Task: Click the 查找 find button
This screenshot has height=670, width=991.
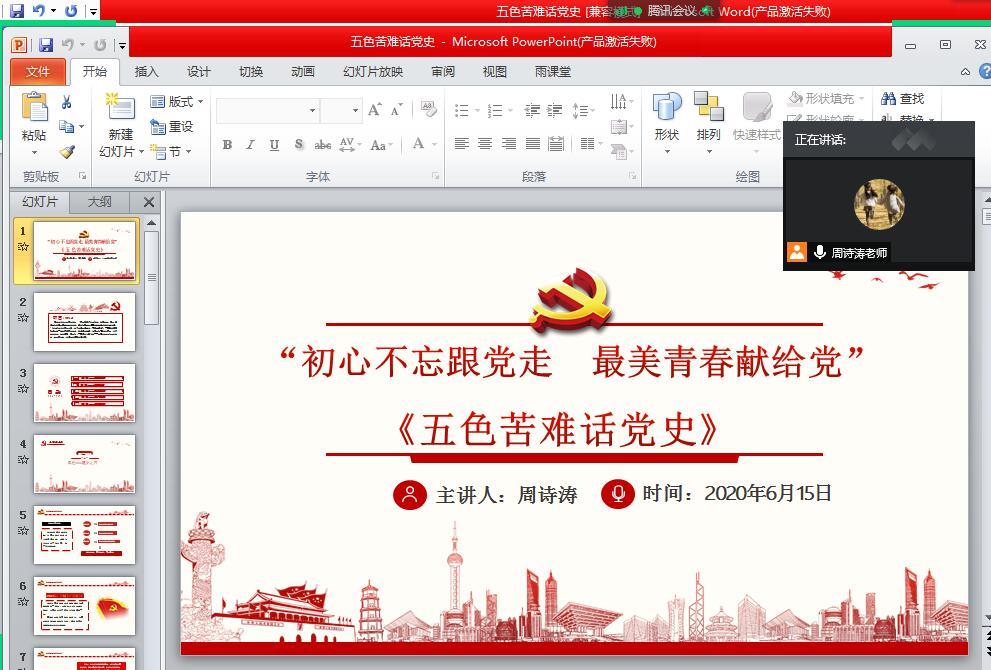Action: pyautogui.click(x=902, y=99)
